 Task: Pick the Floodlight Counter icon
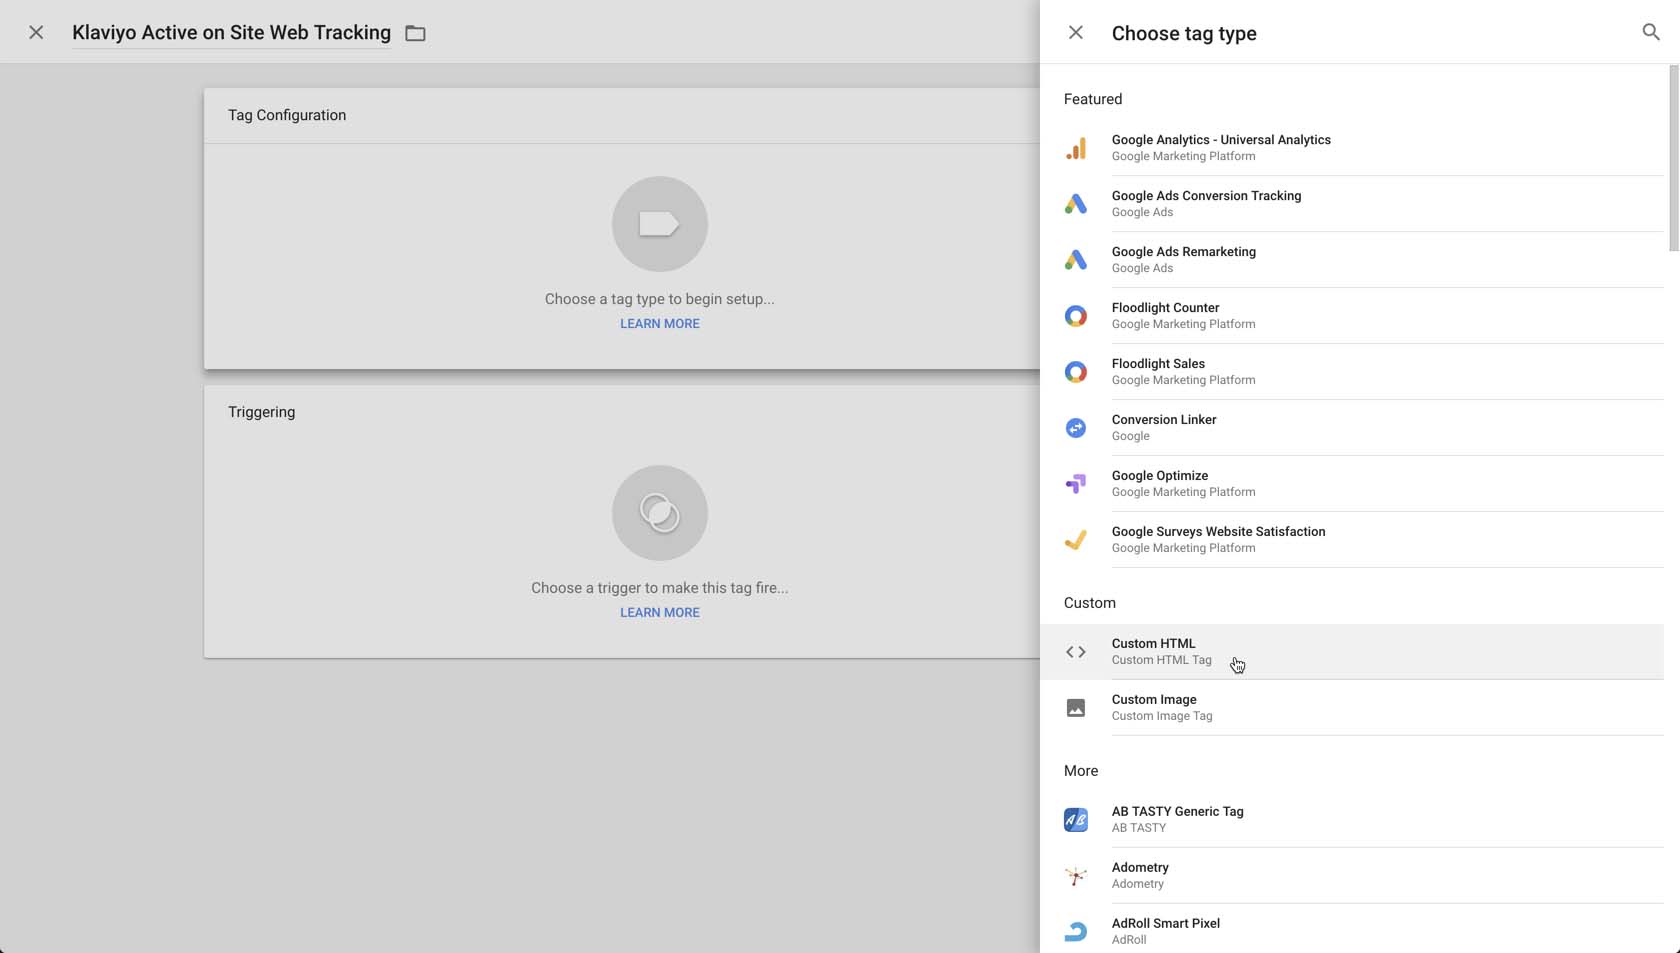[x=1076, y=315]
